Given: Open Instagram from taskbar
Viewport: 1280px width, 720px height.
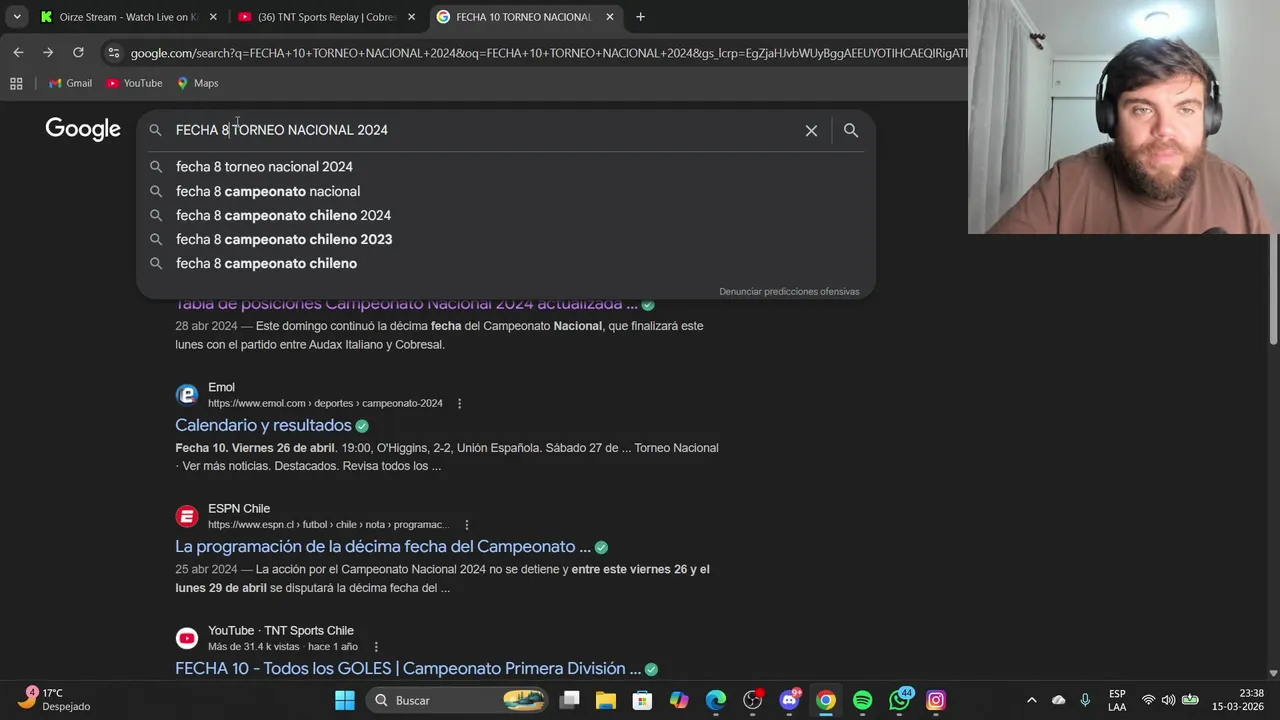Looking at the screenshot, I should (936, 700).
